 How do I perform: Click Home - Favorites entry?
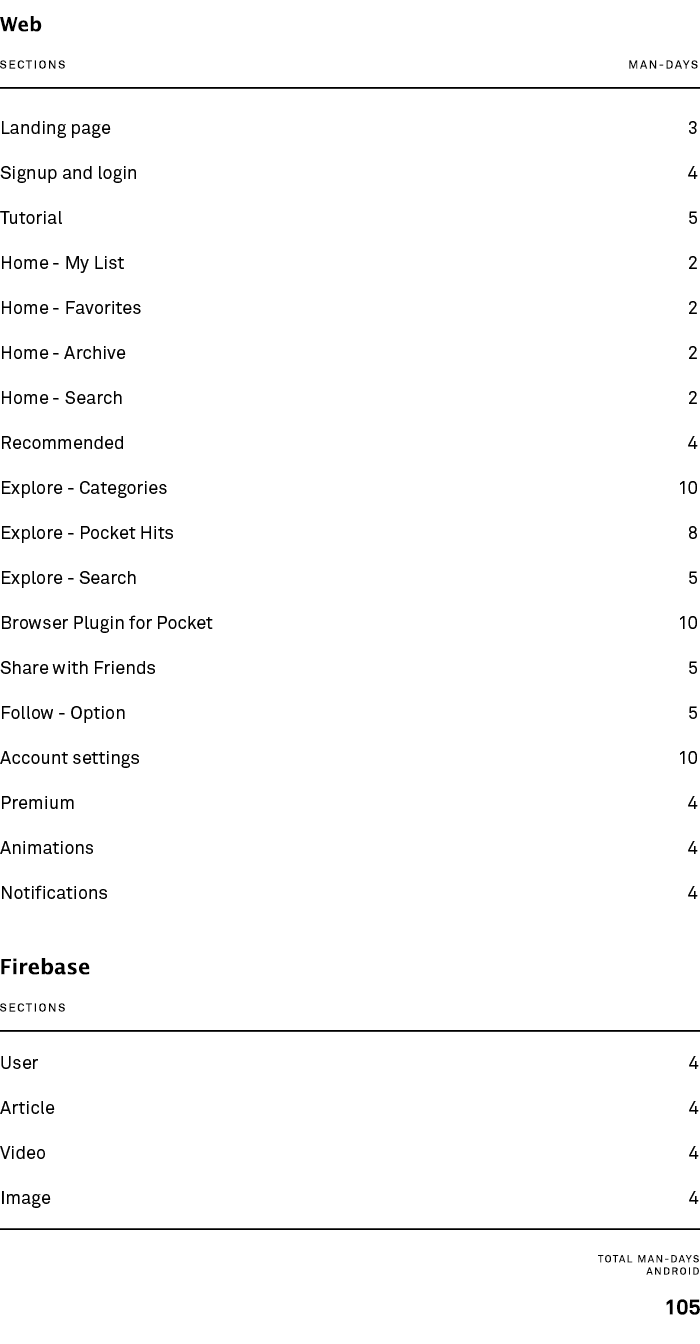pos(350,308)
